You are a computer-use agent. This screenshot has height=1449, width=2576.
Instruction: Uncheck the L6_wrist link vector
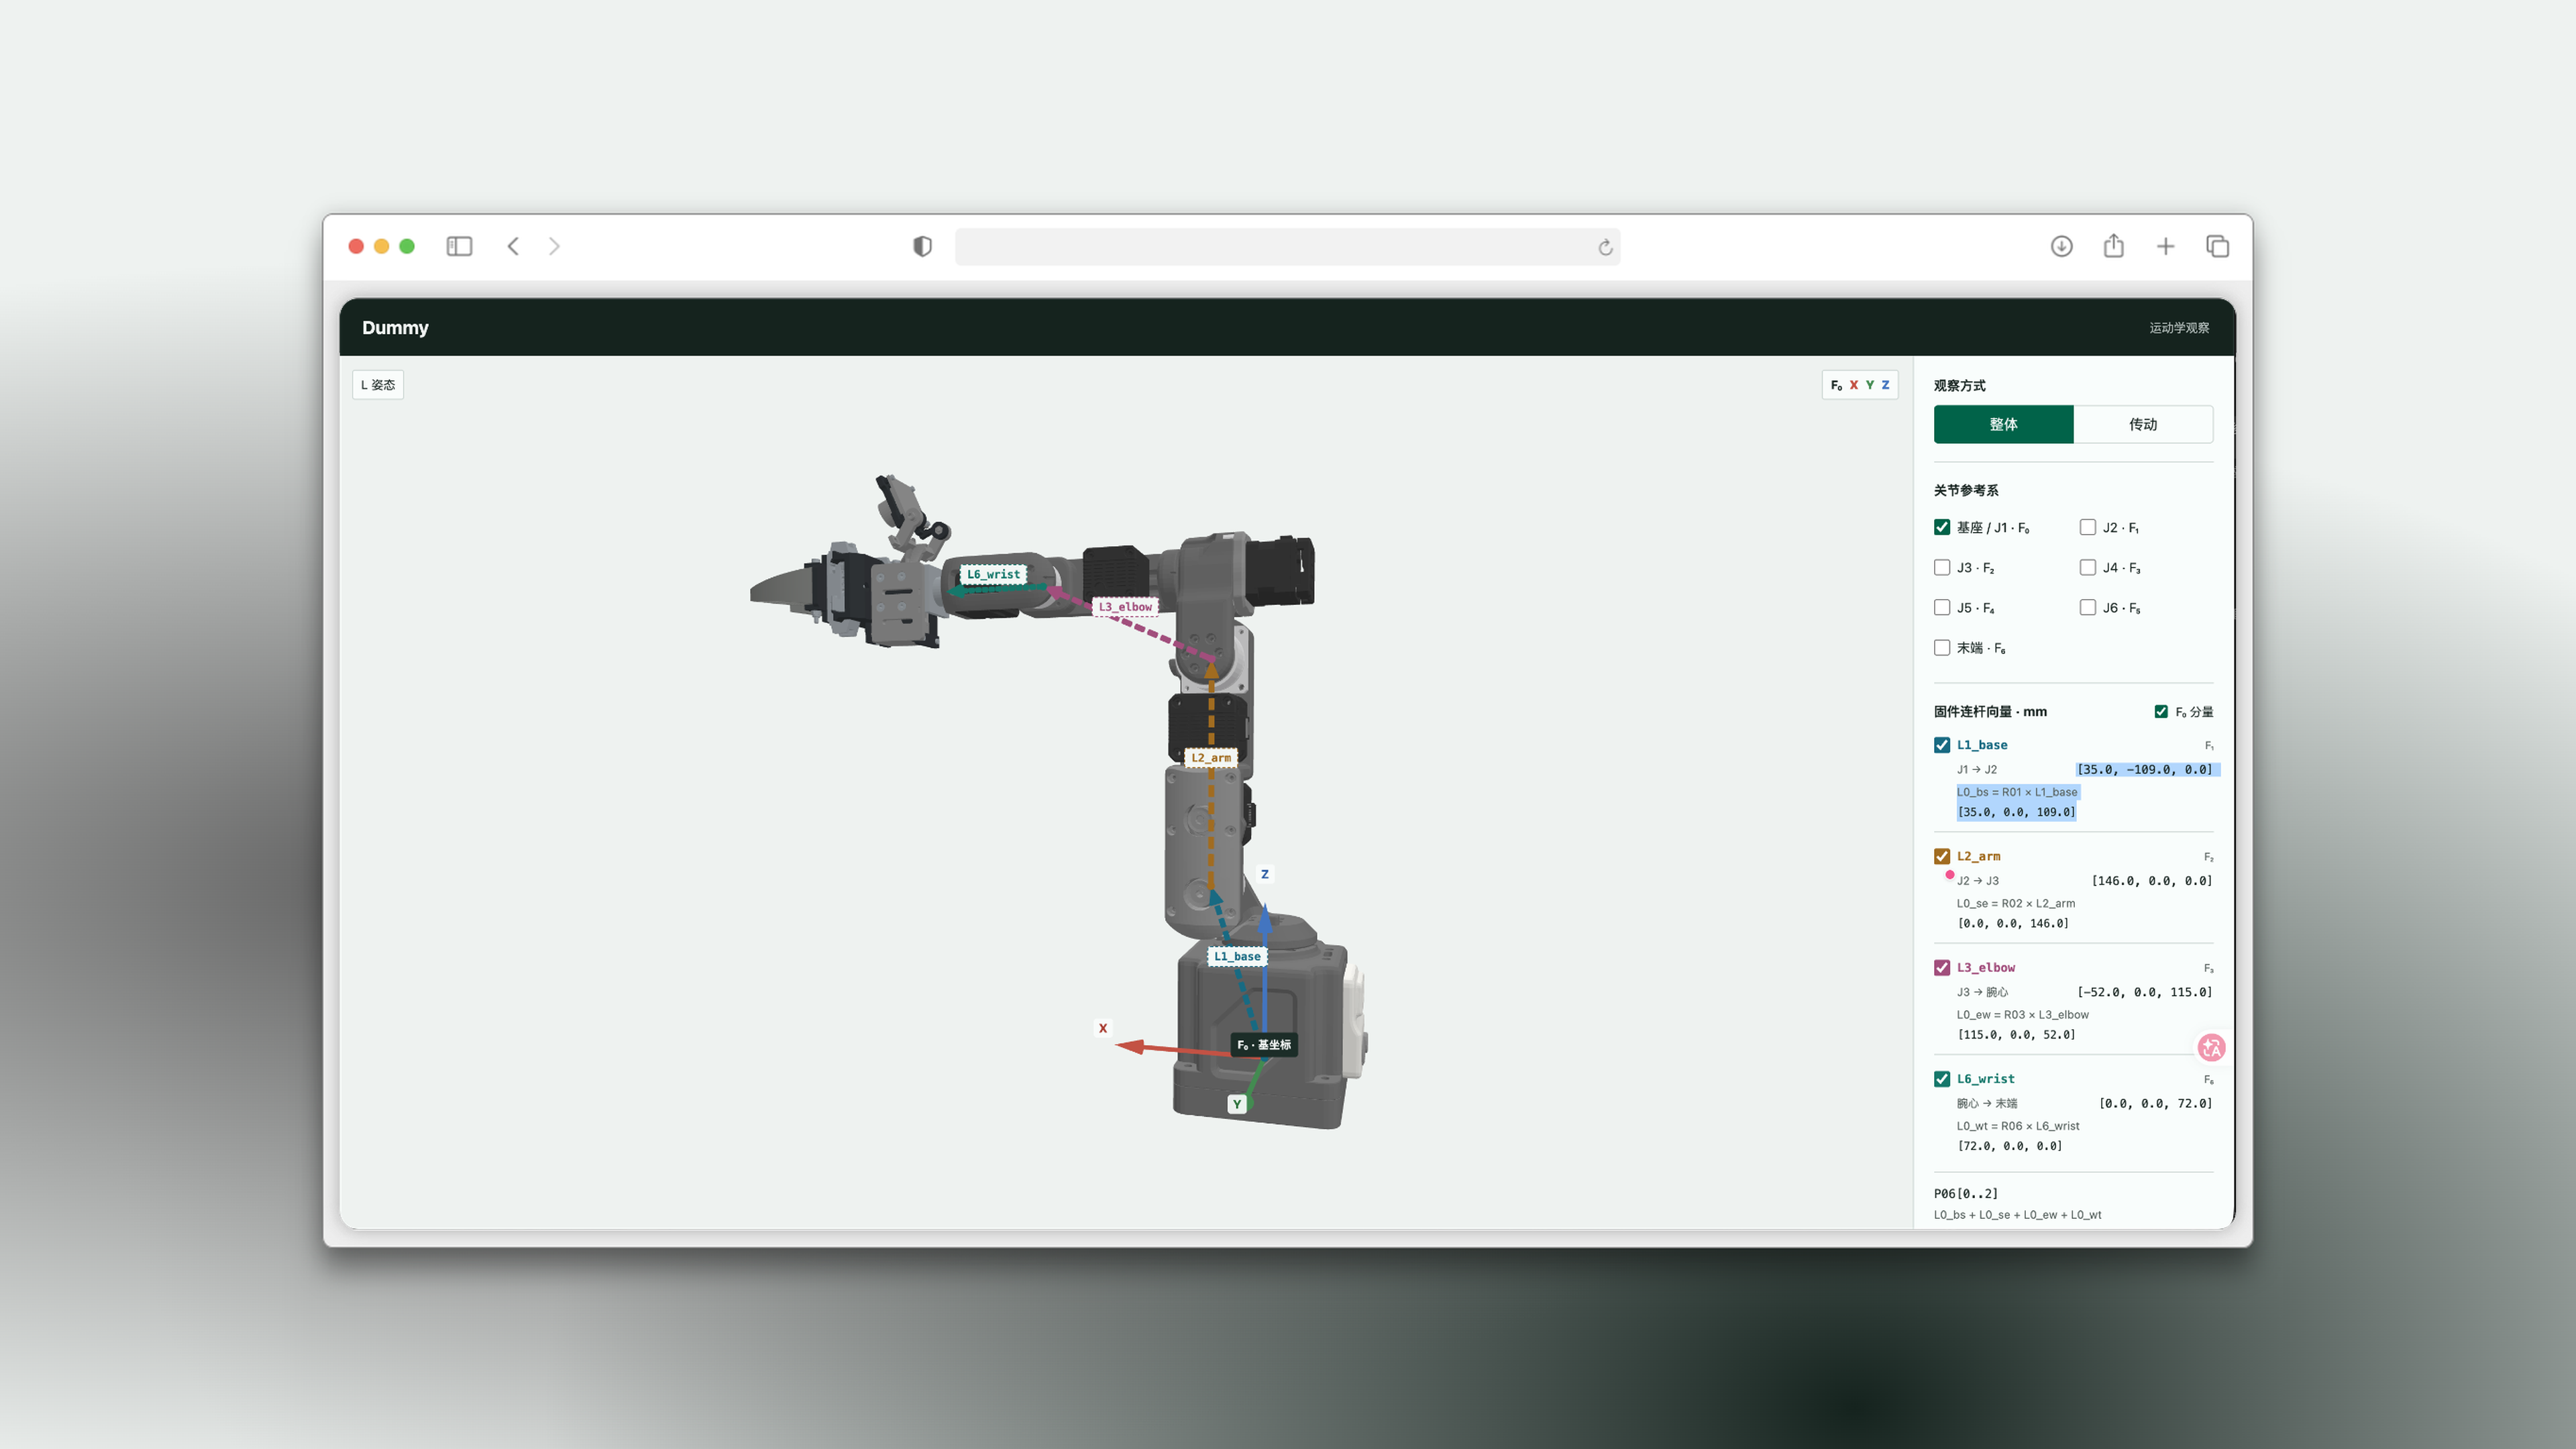tap(1942, 1078)
